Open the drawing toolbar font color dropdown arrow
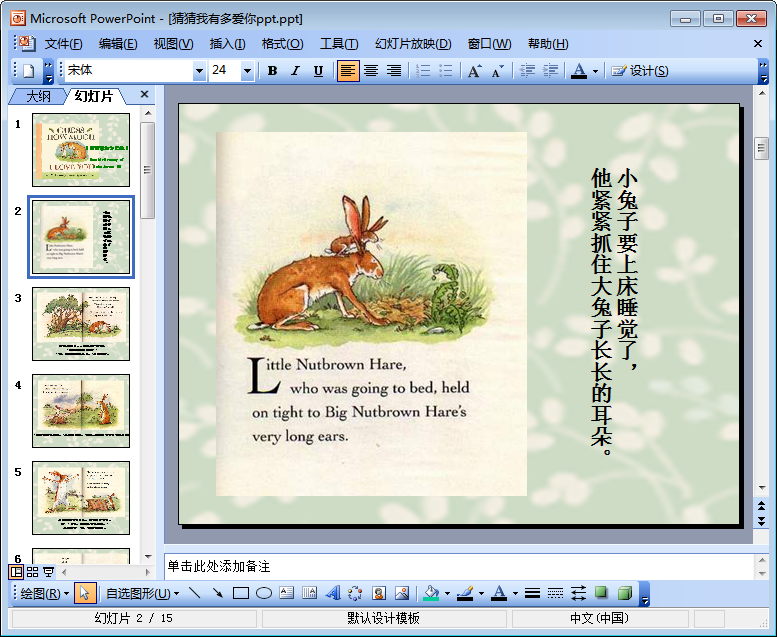This screenshot has width=777, height=637. point(515,593)
